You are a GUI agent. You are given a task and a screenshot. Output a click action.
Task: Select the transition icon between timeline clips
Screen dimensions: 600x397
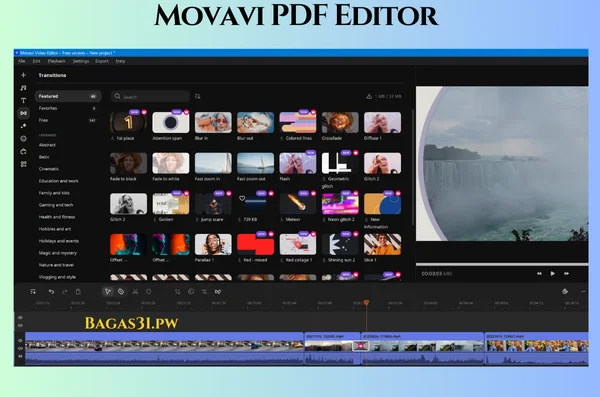[x=360, y=346]
